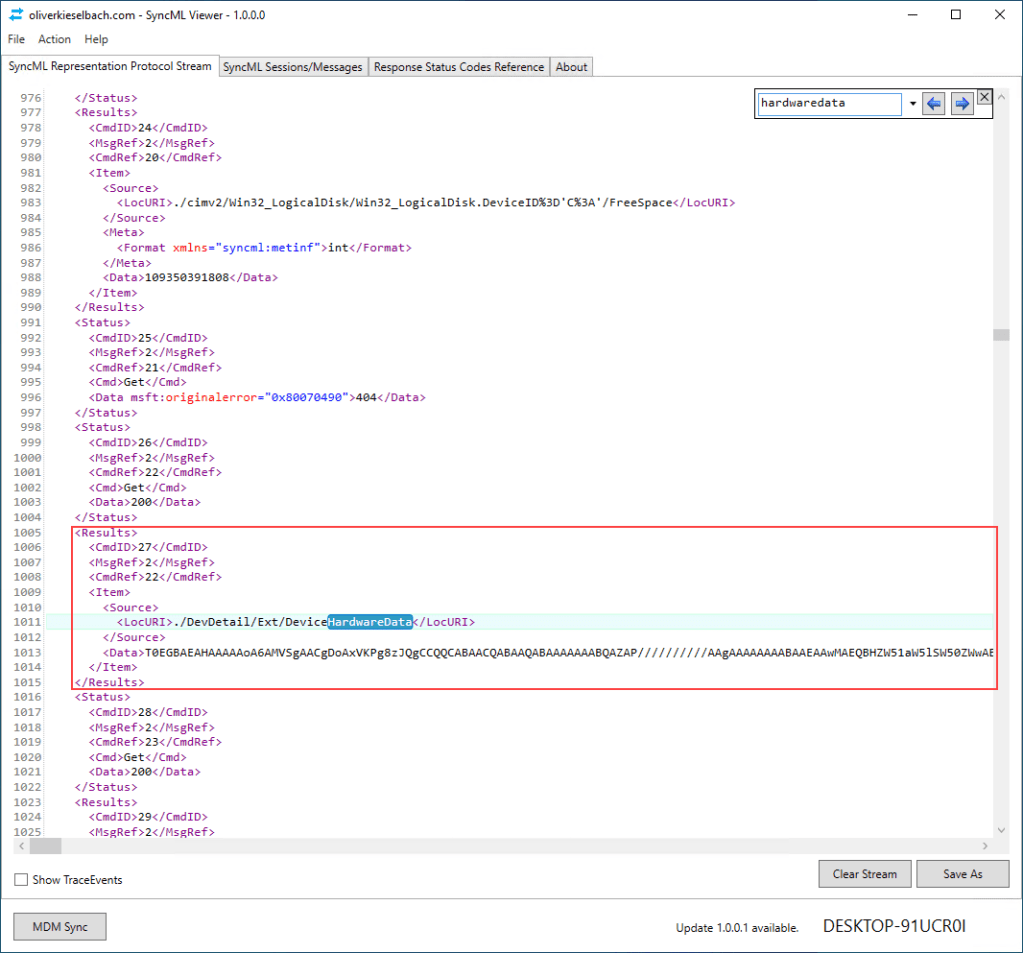Click the blue back arrow in search bar

933,103
